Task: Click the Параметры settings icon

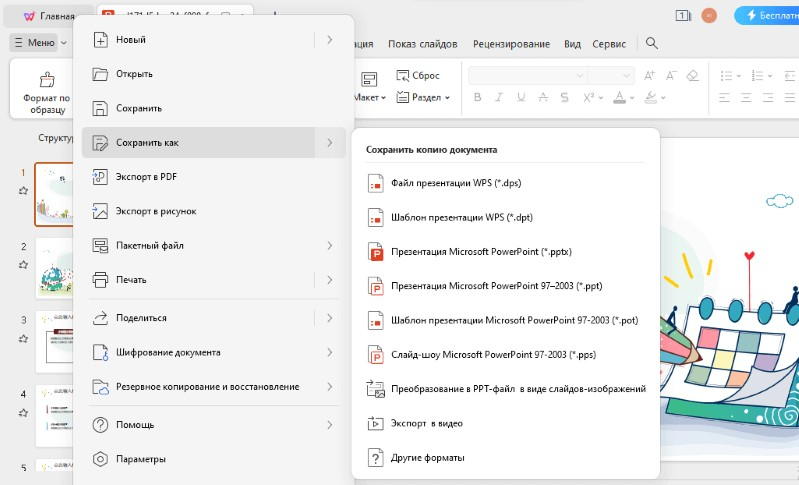Action: [x=100, y=459]
